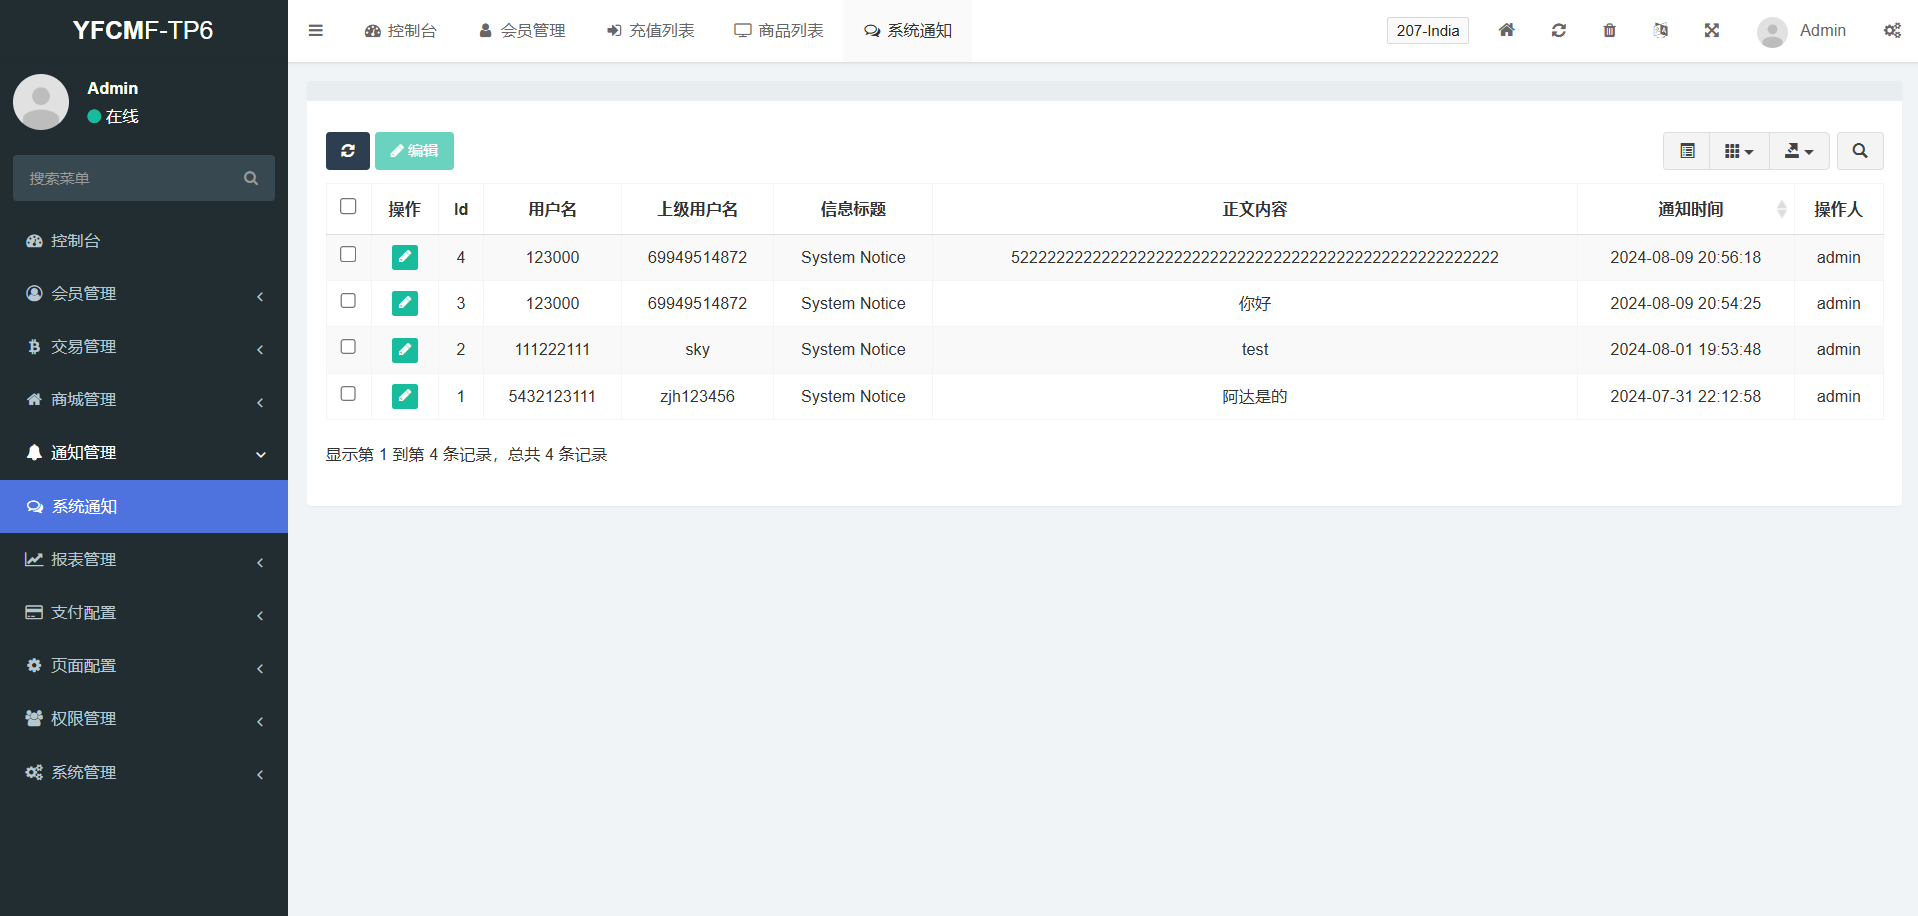The height and width of the screenshot is (916, 1918).
Task: Sort by the 通知时间 column header
Action: pos(1690,209)
